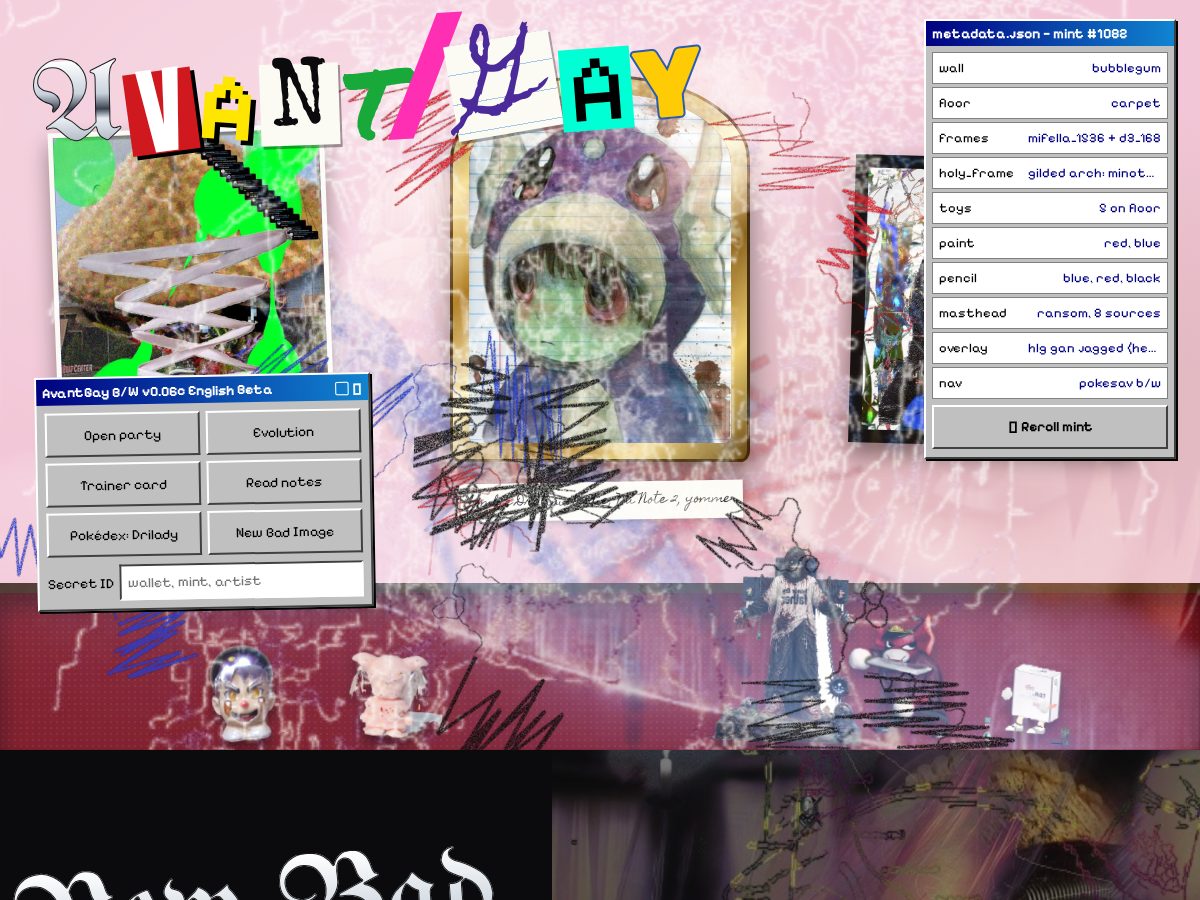Open the Evolution section

(x=284, y=432)
